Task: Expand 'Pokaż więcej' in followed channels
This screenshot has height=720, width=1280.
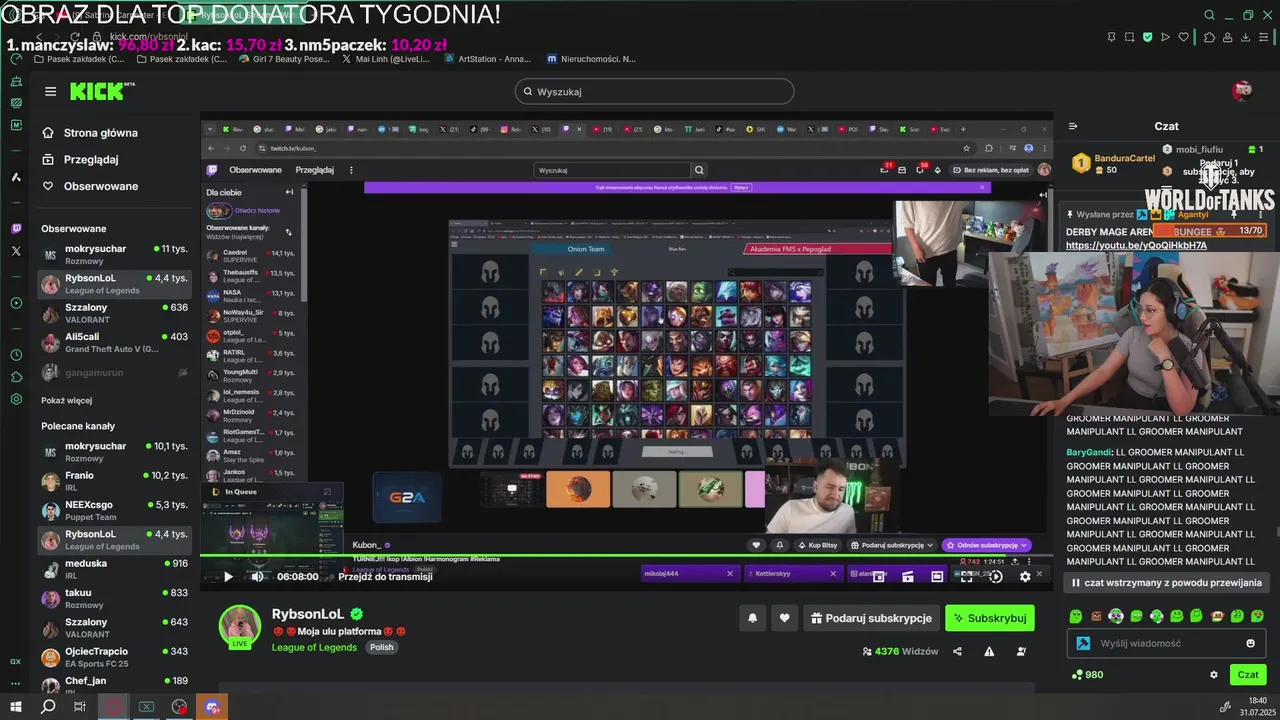Action: tap(66, 400)
